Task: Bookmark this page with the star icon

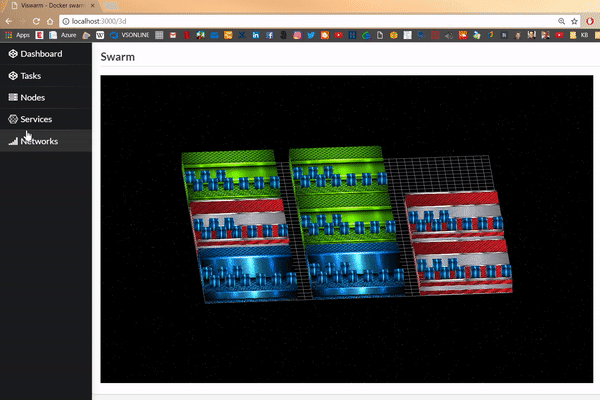Action: coord(574,21)
